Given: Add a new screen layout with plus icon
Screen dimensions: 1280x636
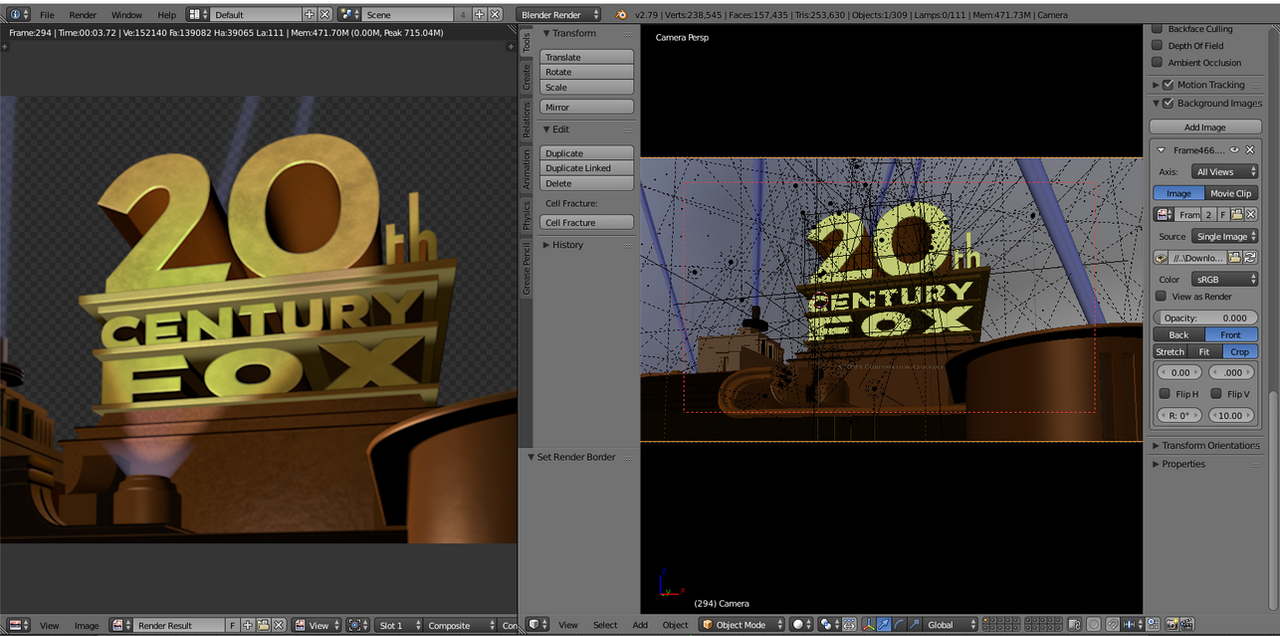Looking at the screenshot, I should click(x=309, y=15).
